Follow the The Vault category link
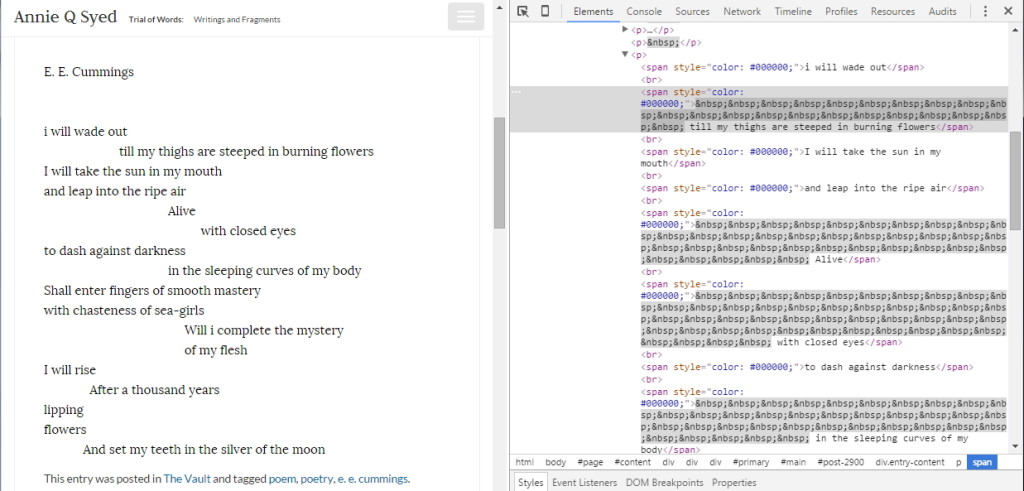Screen dimensions: 1024x491 [187, 479]
